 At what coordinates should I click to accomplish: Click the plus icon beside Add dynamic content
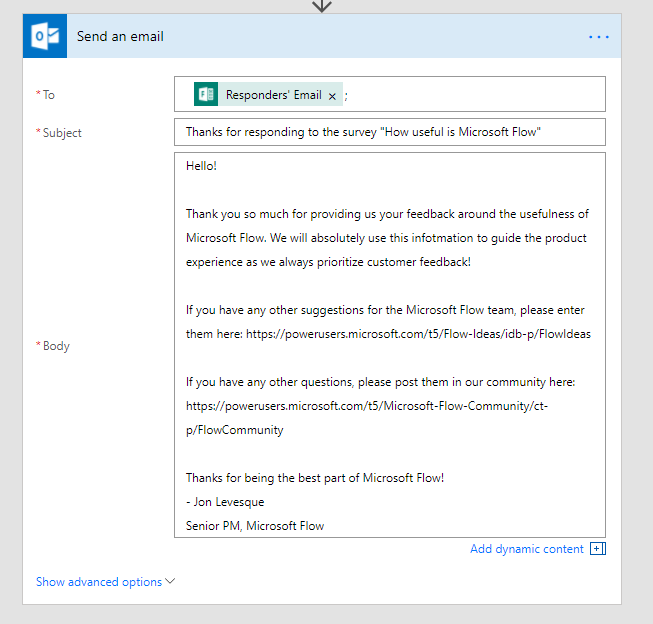coord(598,549)
